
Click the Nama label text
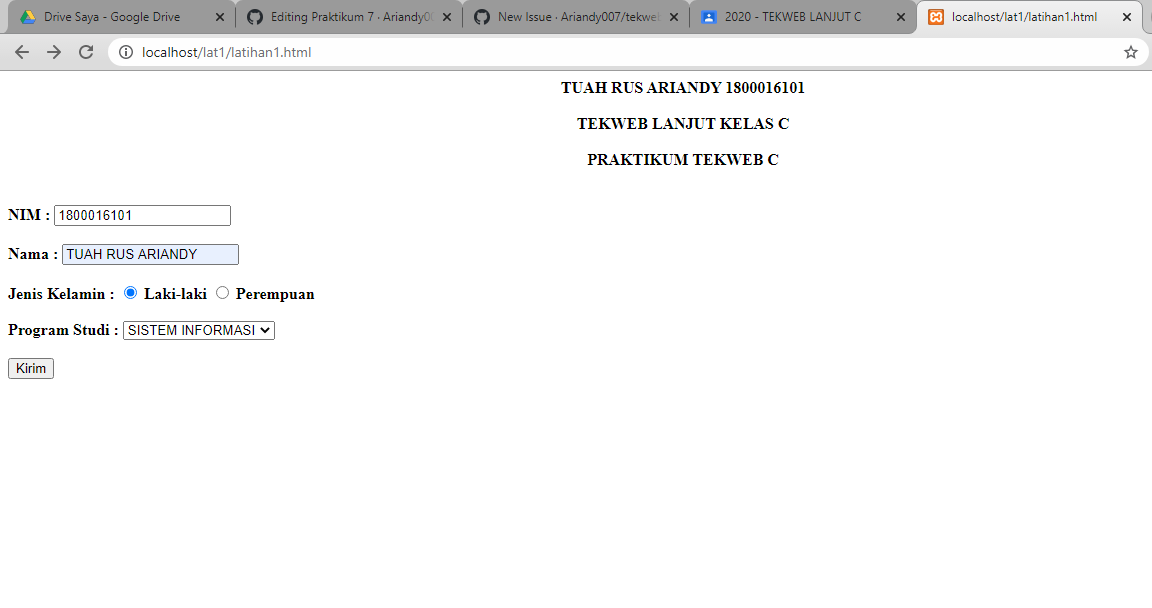click(33, 254)
